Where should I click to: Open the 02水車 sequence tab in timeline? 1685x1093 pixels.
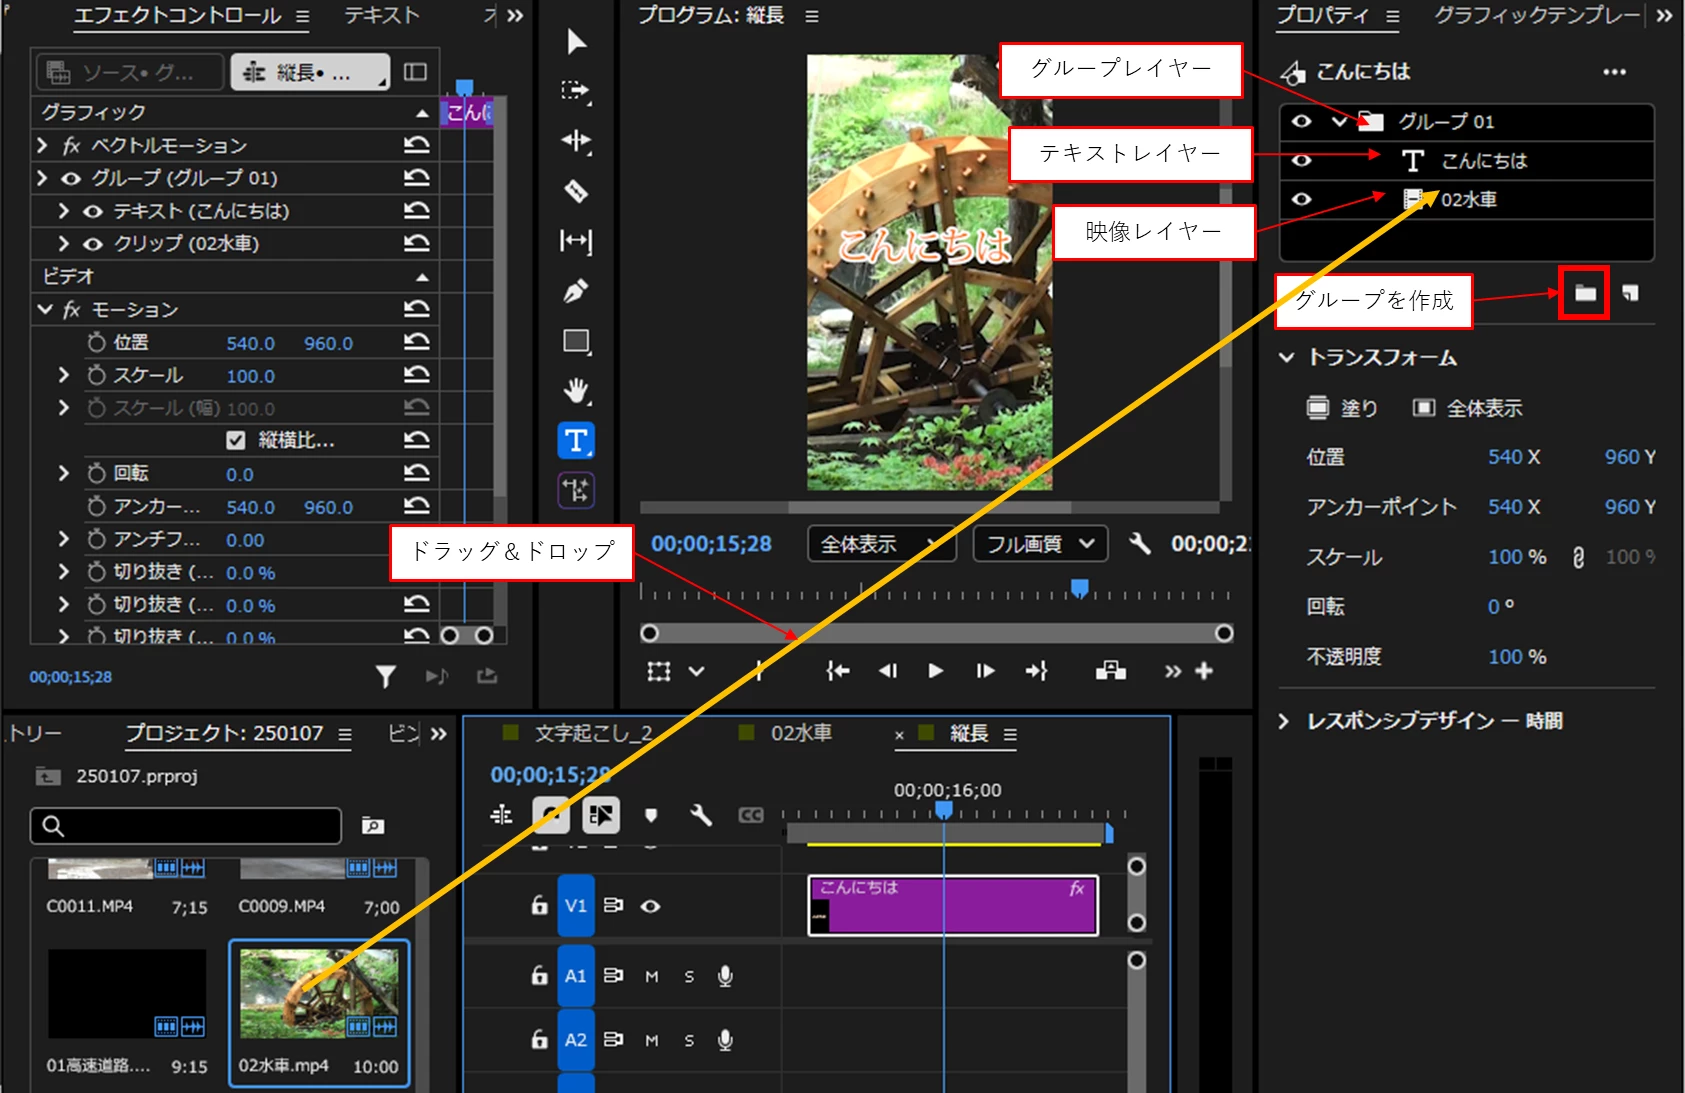[x=801, y=733]
